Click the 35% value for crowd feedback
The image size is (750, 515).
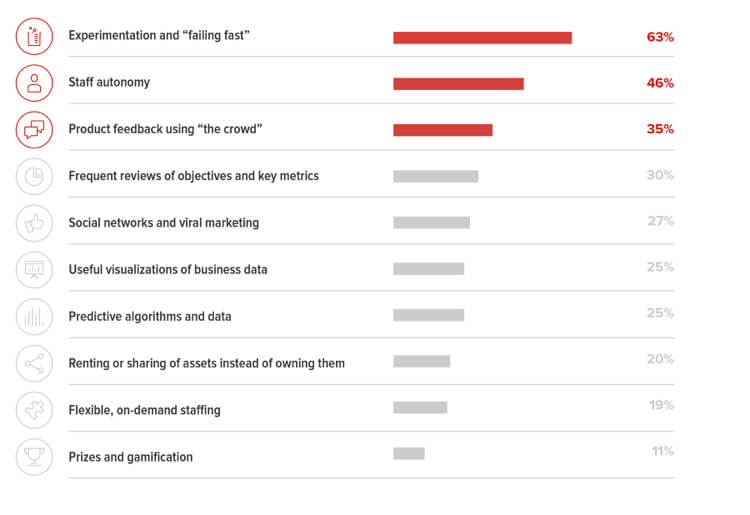tap(660, 129)
